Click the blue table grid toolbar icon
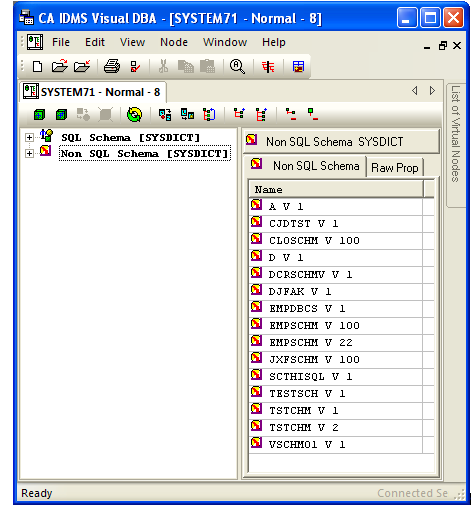 coord(298,67)
